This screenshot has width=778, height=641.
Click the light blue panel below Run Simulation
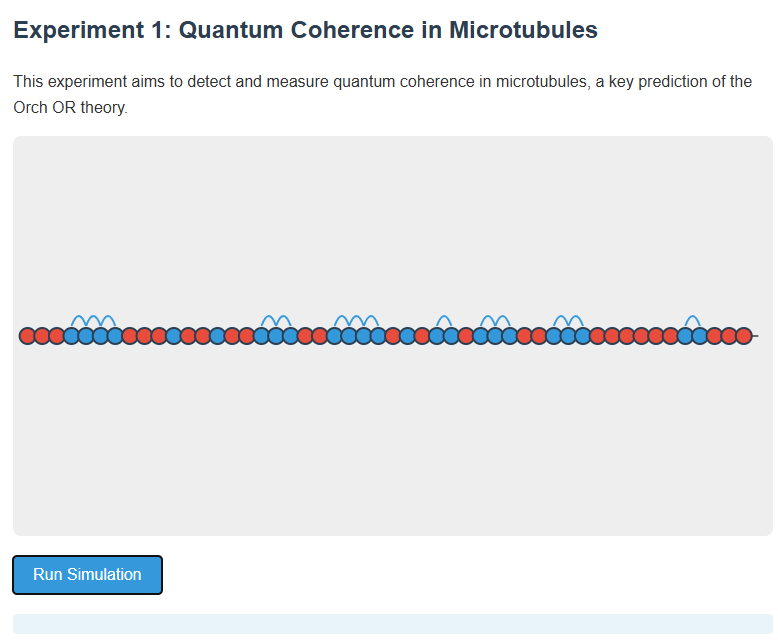[392, 624]
